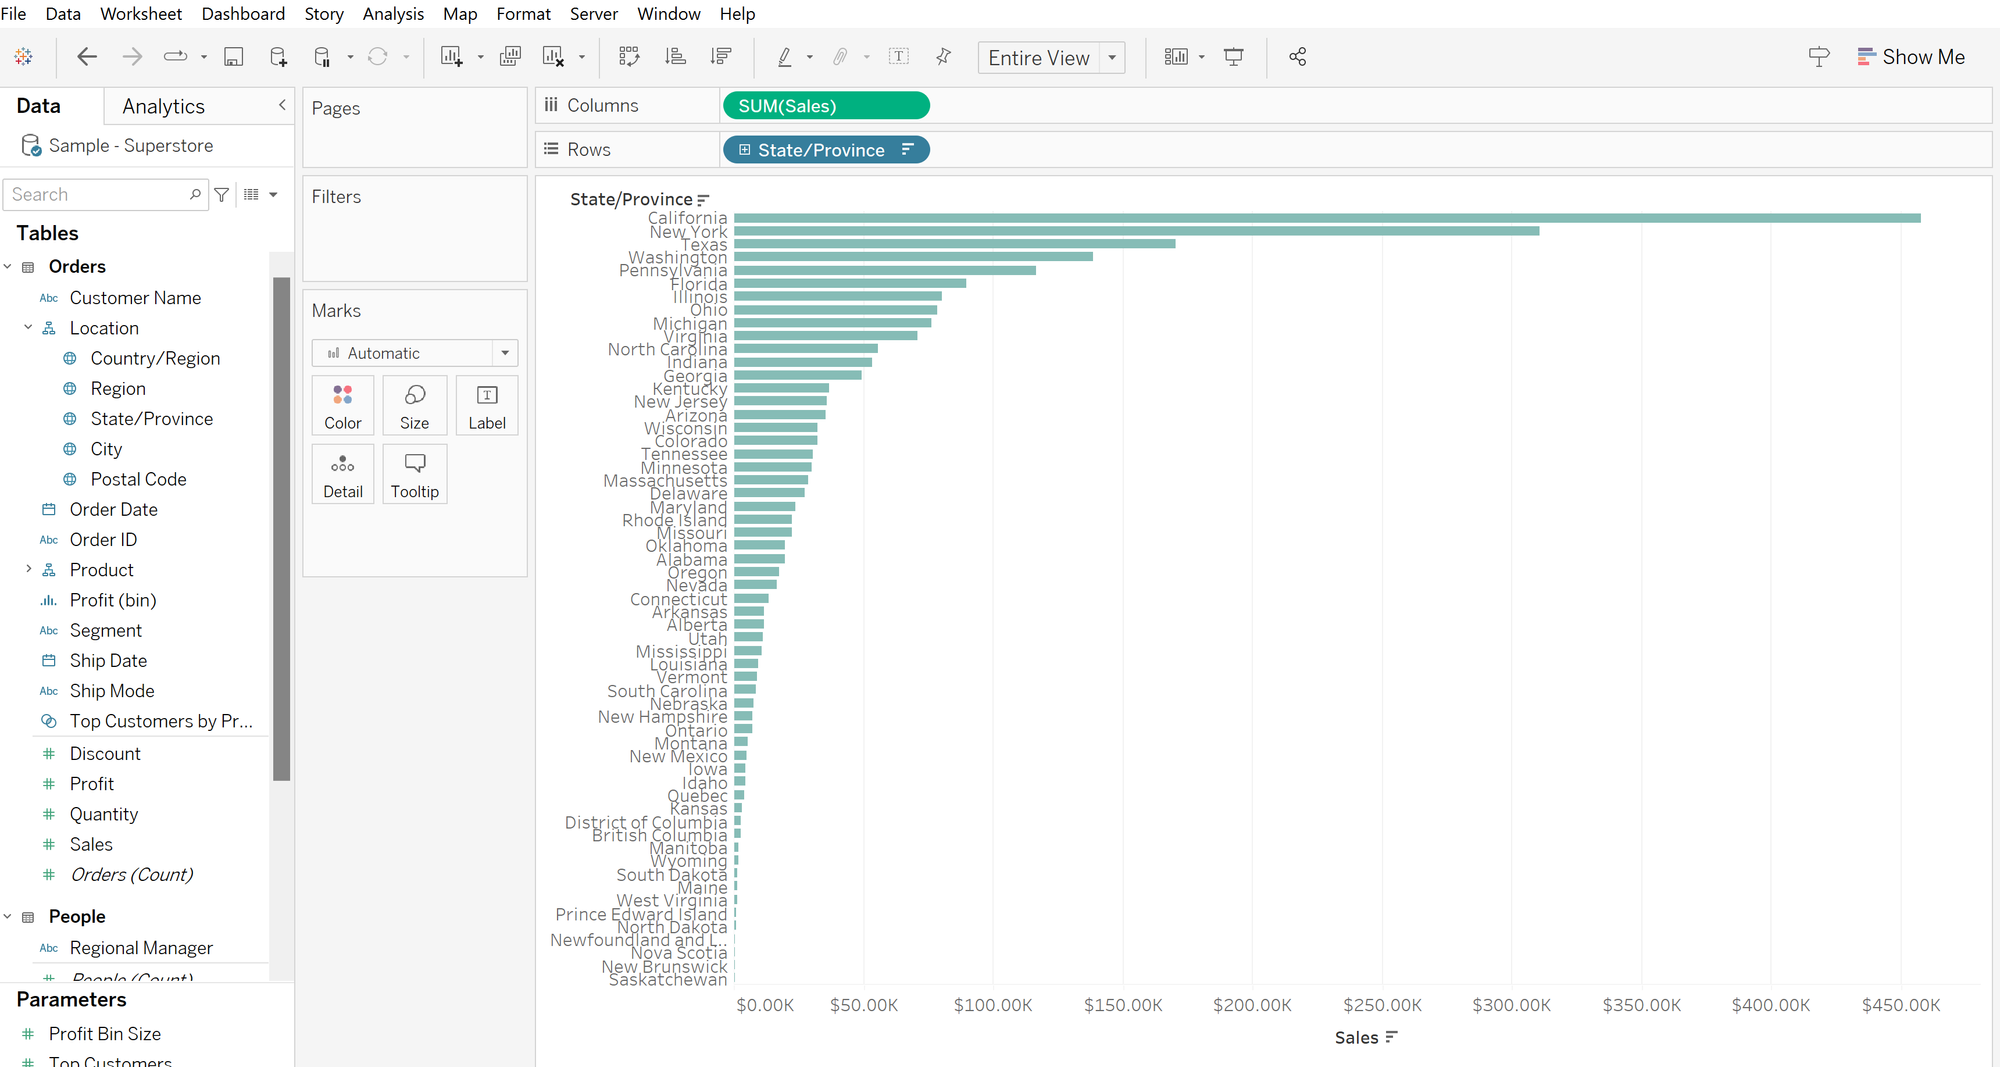
Task: Click the Duplicate sheet icon
Action: 510,57
